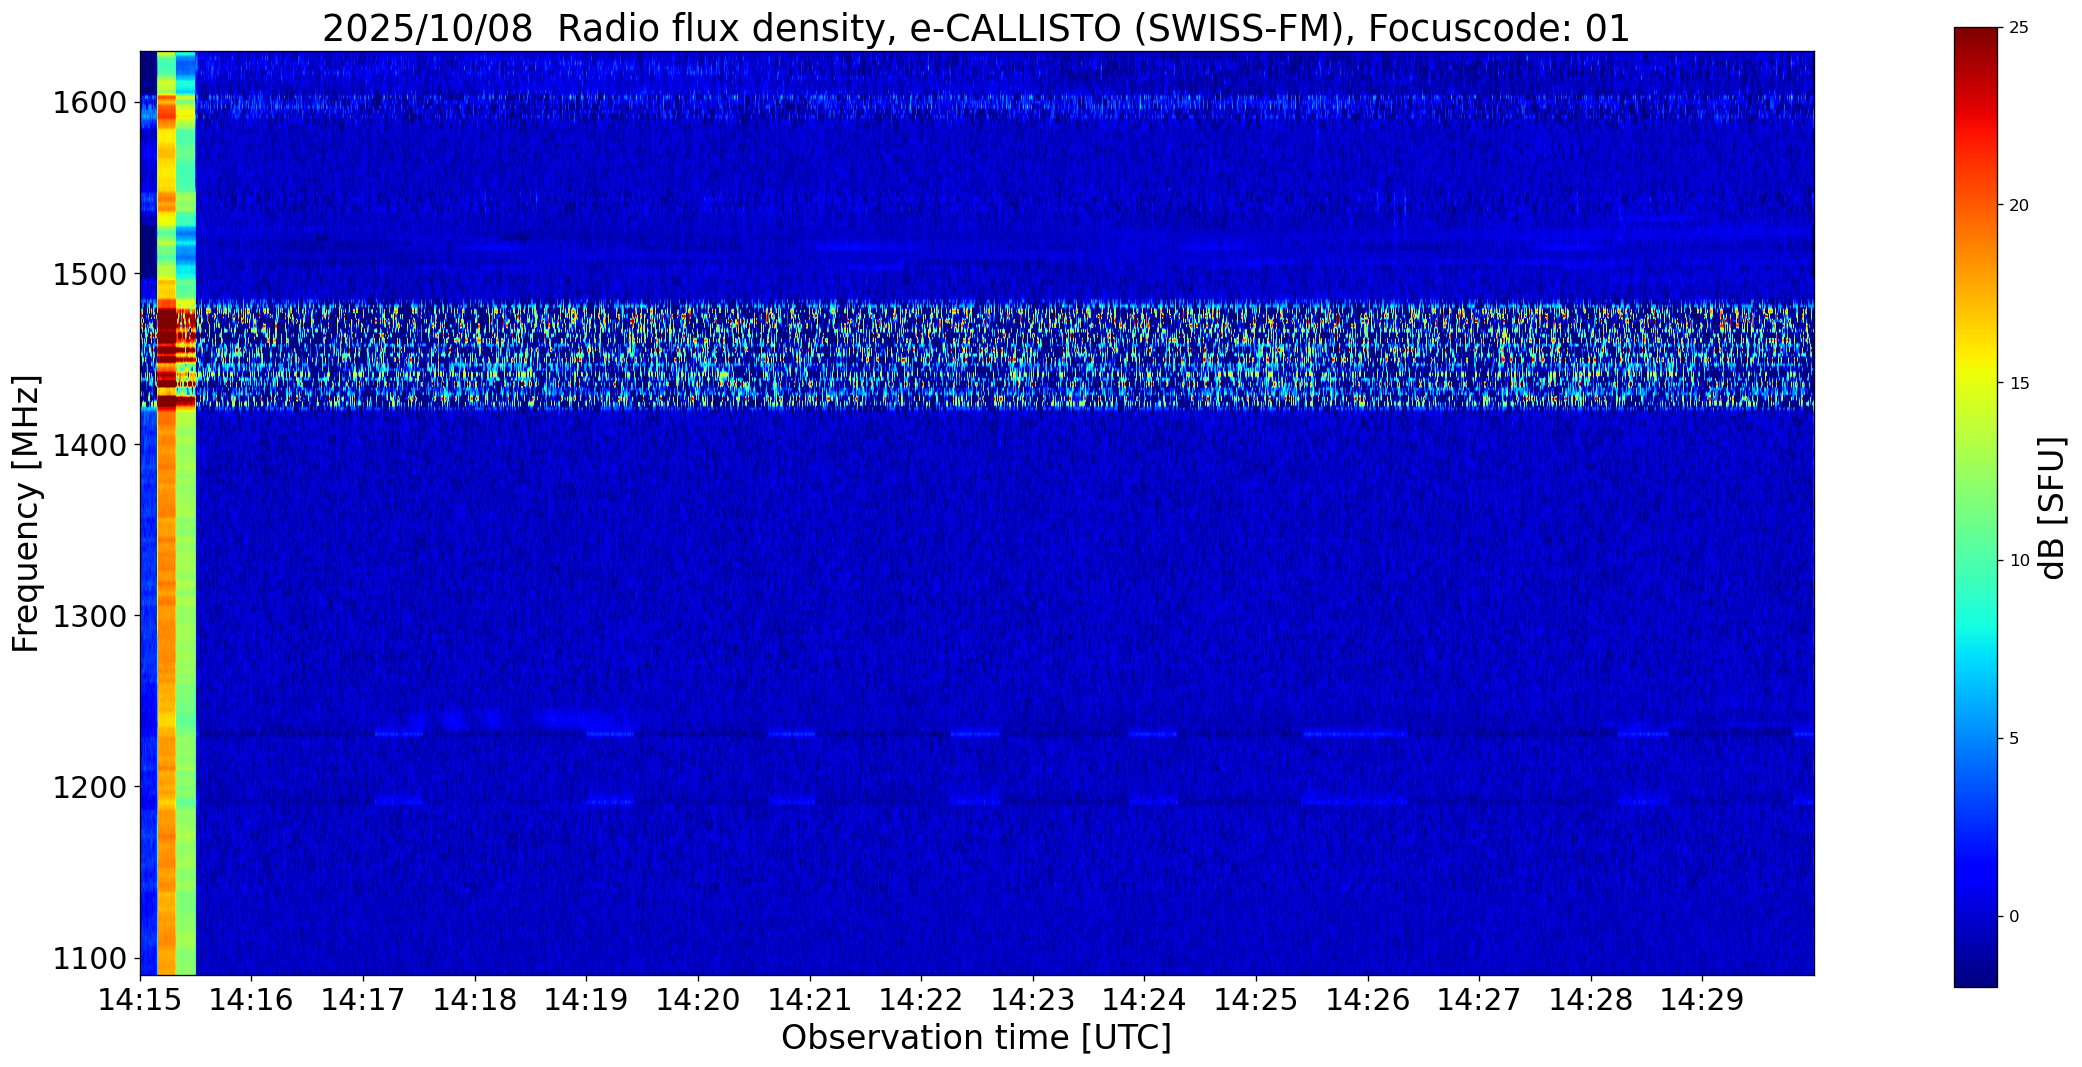This screenshot has height=1067, width=2082.
Task: Click the 14:19 time tick label
Action: pos(587,999)
